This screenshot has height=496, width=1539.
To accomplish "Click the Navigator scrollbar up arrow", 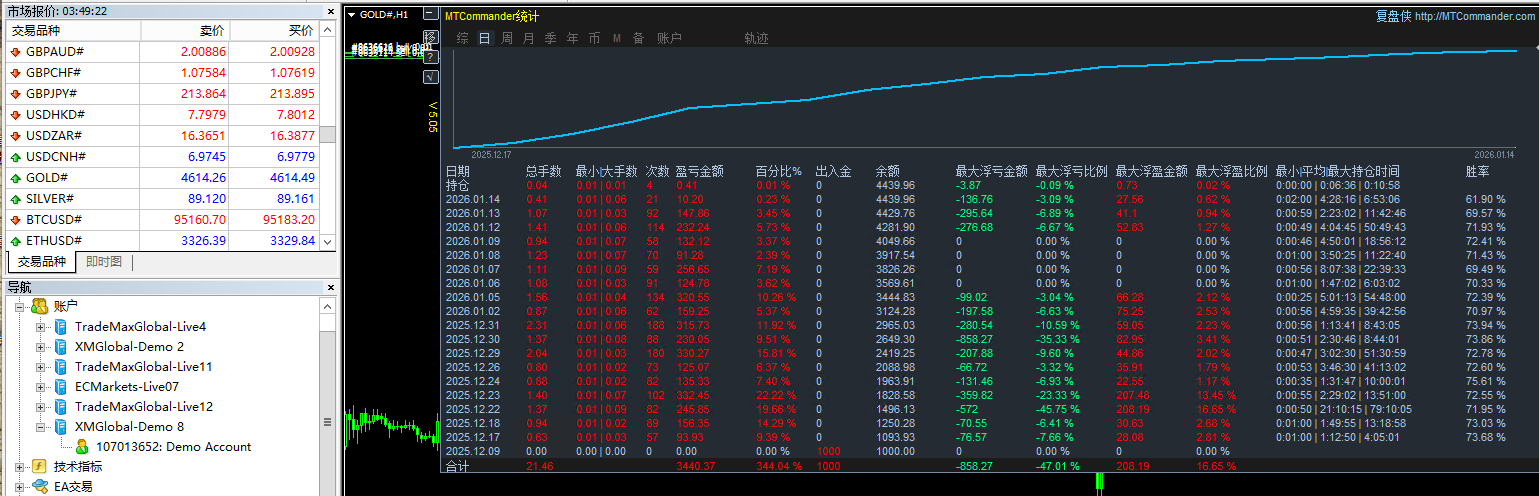I will click(x=328, y=306).
